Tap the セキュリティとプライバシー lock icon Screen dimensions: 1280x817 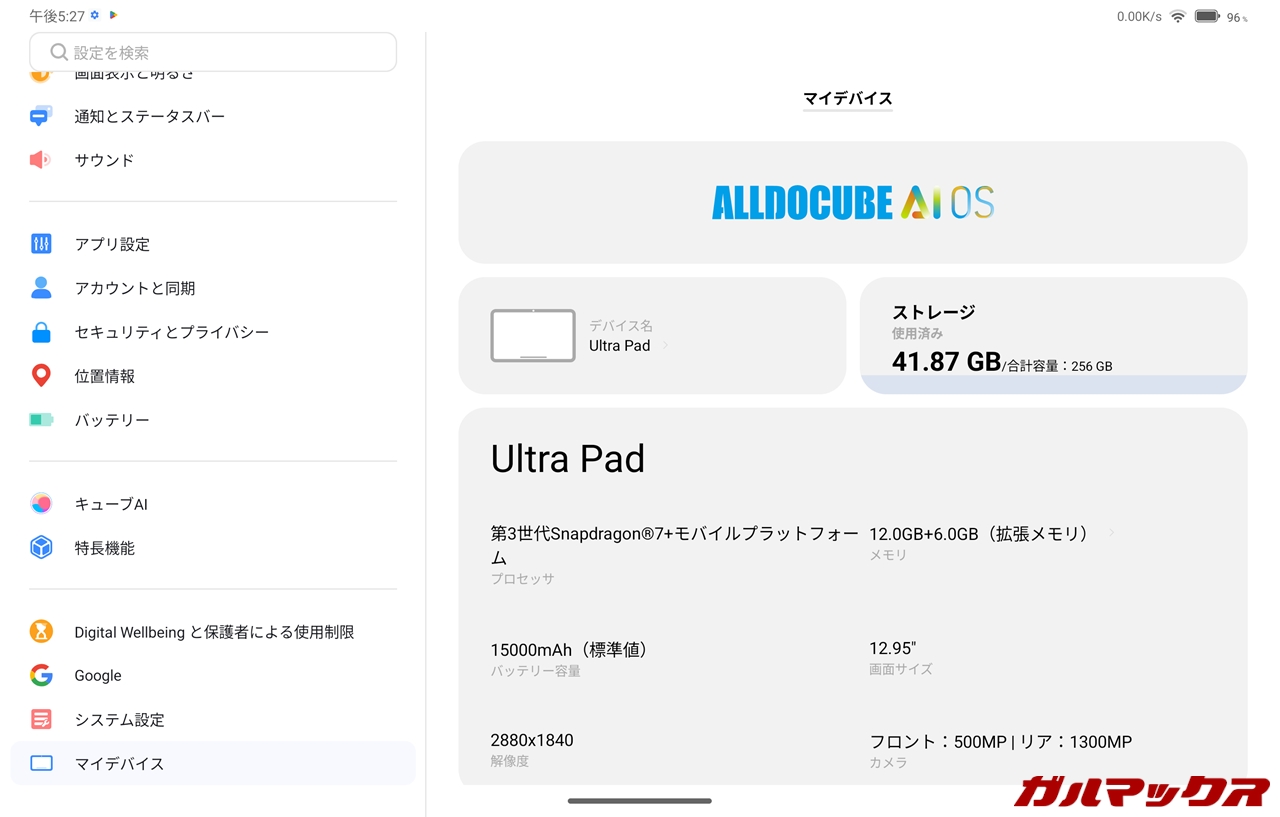click(x=41, y=332)
